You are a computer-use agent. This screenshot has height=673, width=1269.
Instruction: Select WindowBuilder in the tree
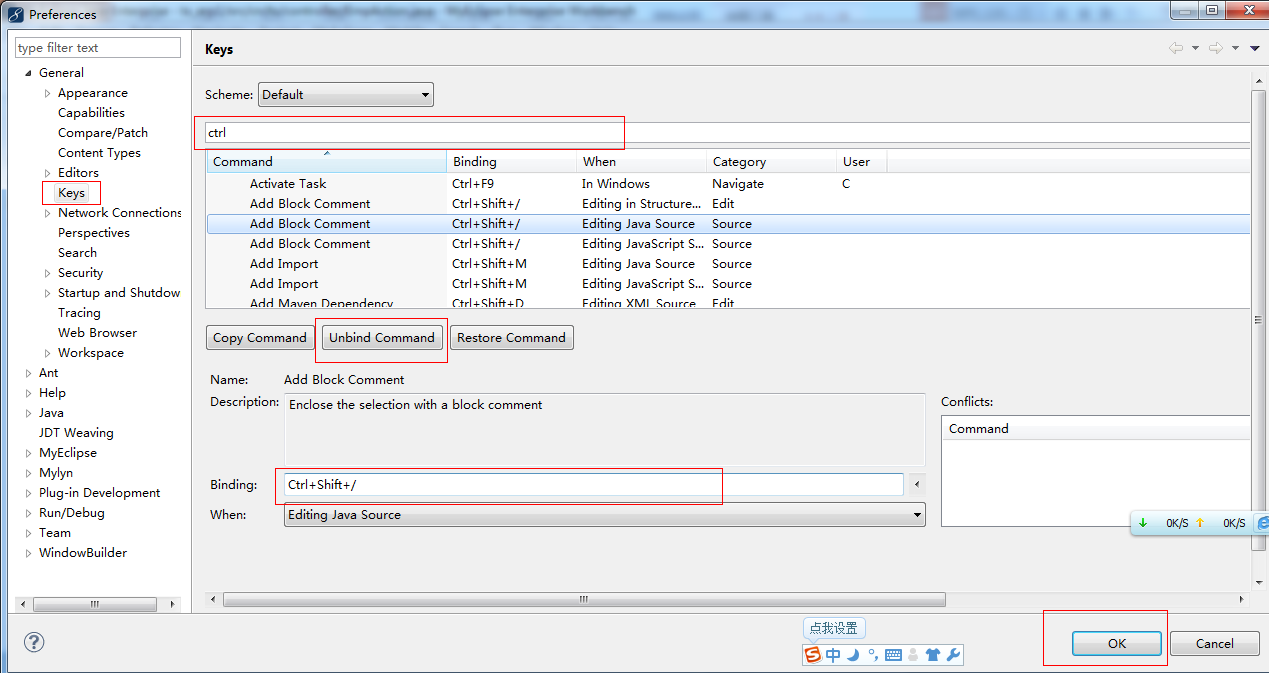click(x=83, y=553)
